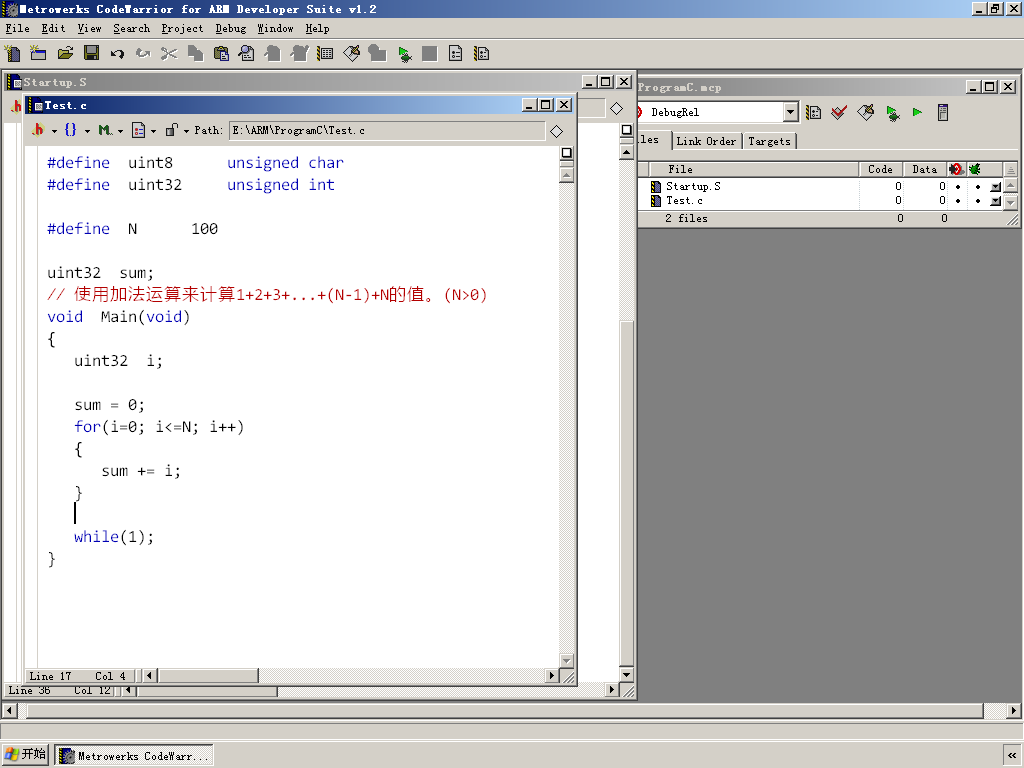Open the File menu
This screenshot has height=768, width=1024.
click(x=18, y=29)
